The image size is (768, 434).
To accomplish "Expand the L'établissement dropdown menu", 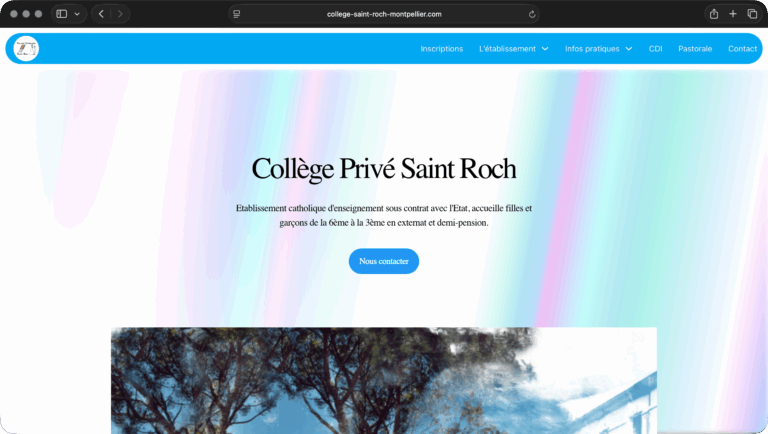I will [513, 48].
